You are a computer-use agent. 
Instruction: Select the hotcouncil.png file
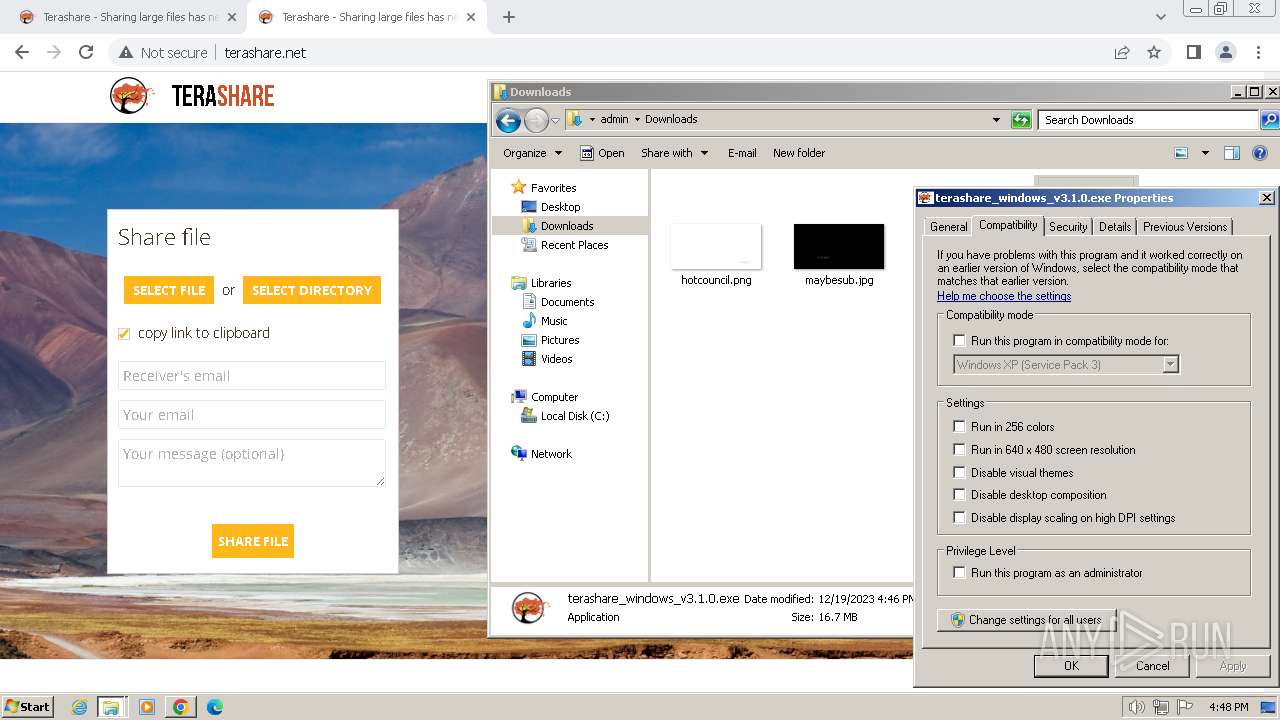tap(716, 255)
